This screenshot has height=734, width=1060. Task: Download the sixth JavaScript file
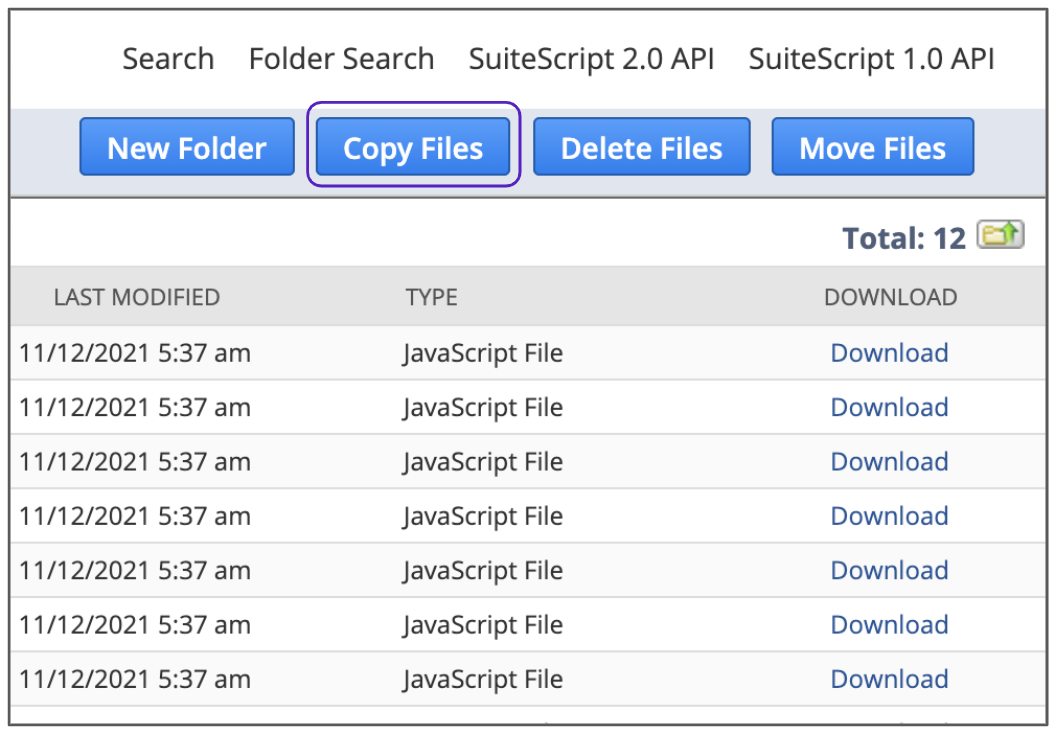click(x=889, y=625)
